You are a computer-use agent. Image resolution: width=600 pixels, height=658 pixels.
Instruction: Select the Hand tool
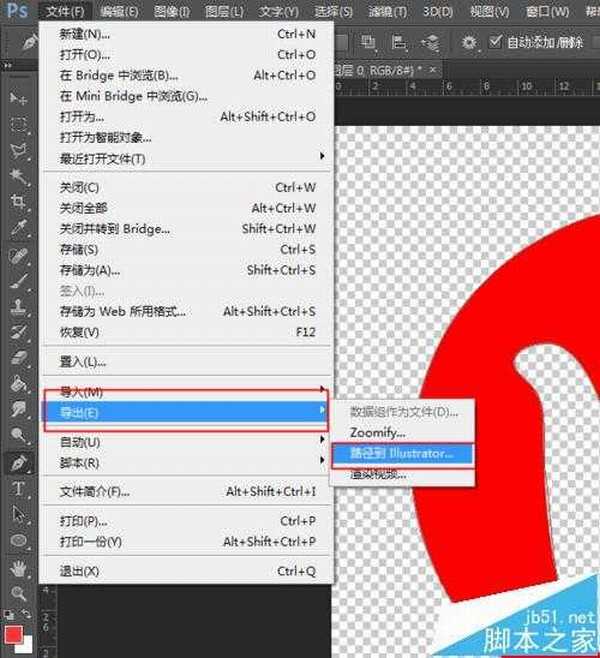tap(18, 567)
